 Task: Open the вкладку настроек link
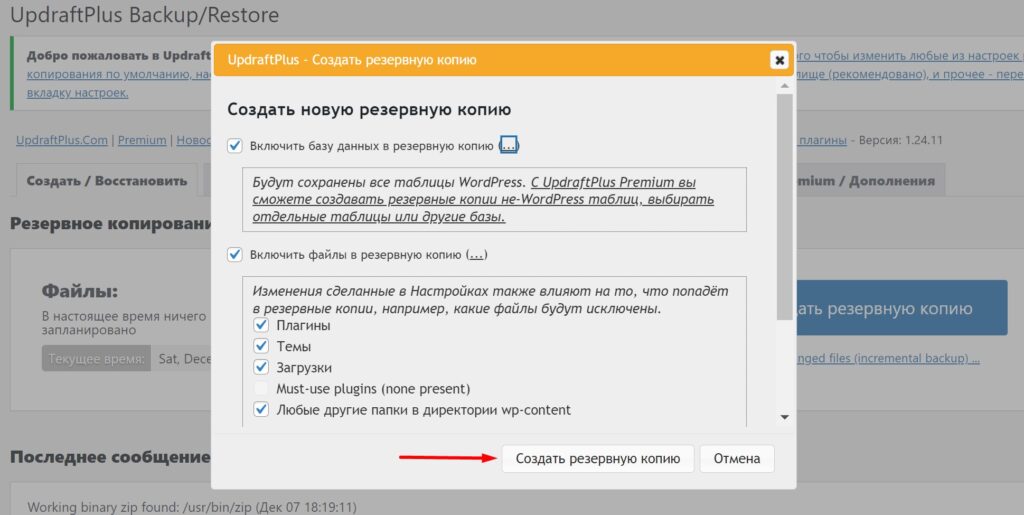(78, 93)
